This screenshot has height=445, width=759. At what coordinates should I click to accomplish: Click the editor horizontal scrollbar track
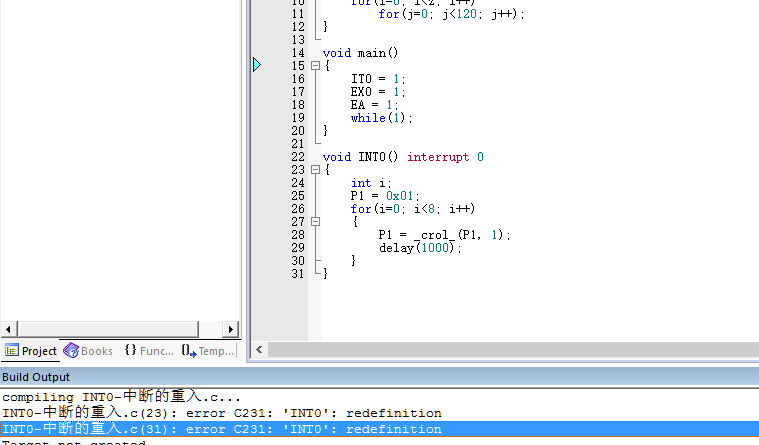click(513, 349)
